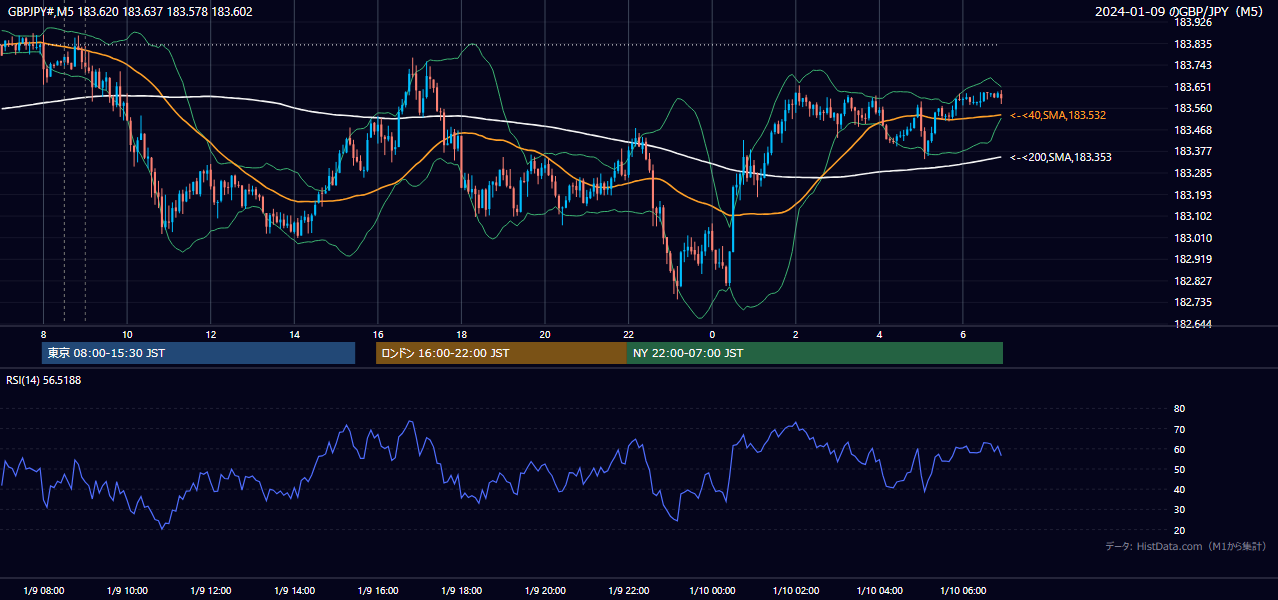Click the 1/9 20:00 time label
Viewport: 1278px width, 600px height.
click(x=545, y=591)
